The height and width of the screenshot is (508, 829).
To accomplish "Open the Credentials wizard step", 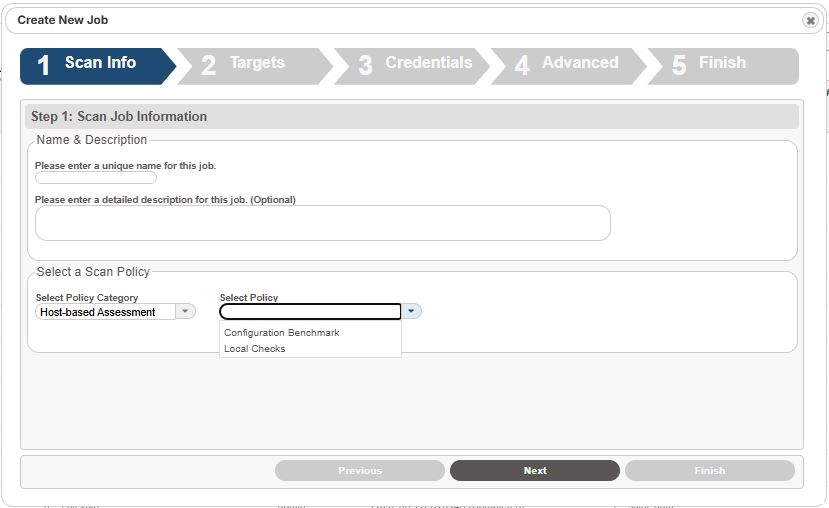I will tap(412, 66).
